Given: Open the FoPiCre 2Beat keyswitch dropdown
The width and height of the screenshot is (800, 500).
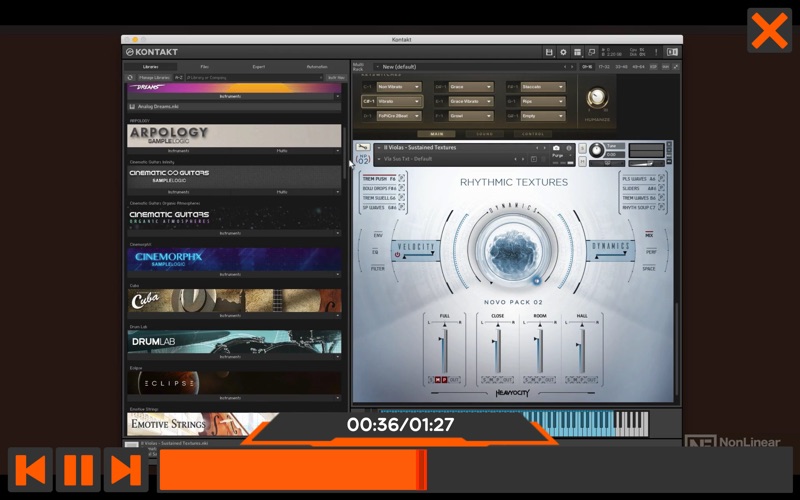Looking at the screenshot, I should click(399, 116).
